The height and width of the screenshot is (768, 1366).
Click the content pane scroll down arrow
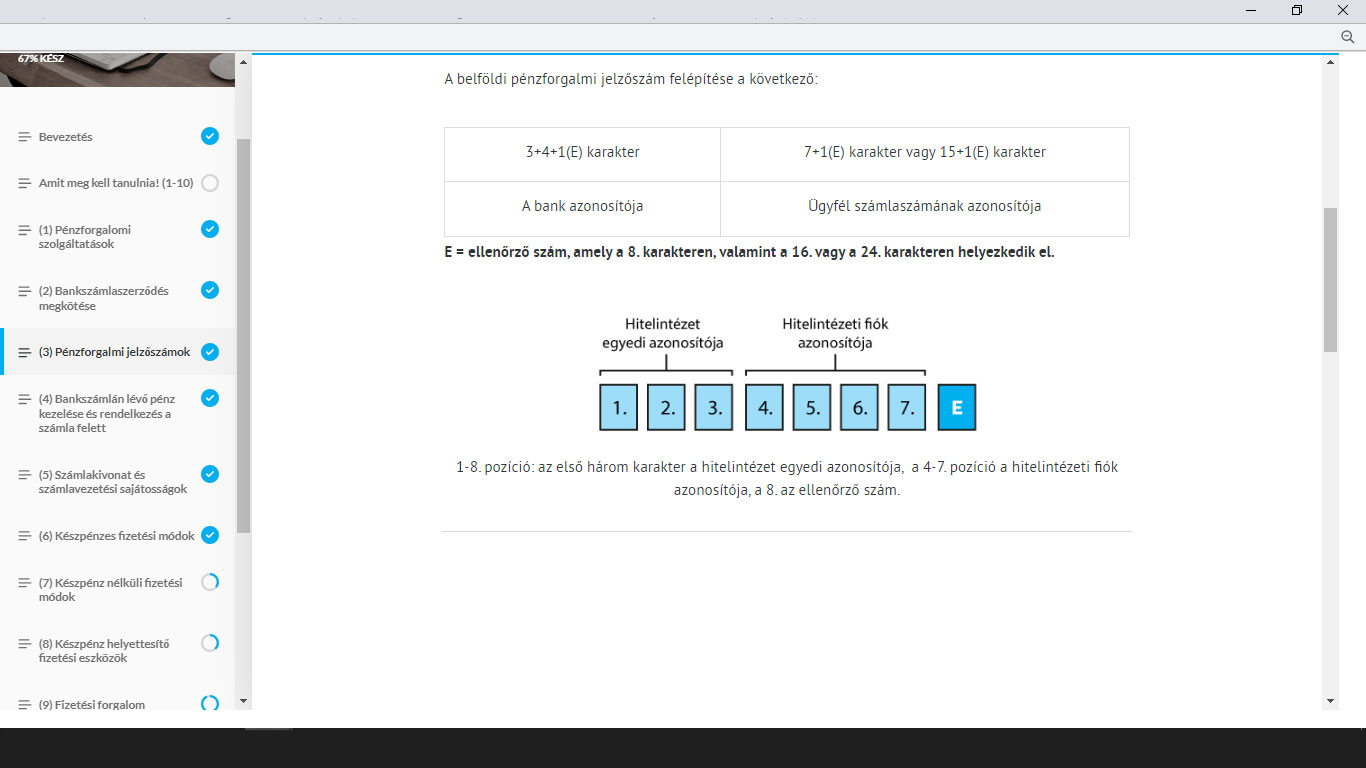click(1330, 701)
